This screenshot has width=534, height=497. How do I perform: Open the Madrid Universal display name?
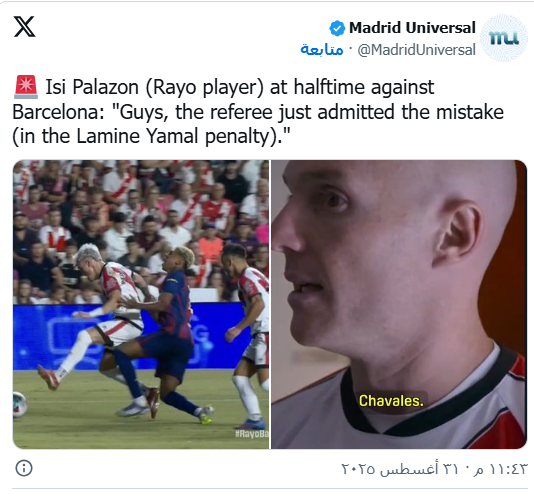click(x=412, y=28)
